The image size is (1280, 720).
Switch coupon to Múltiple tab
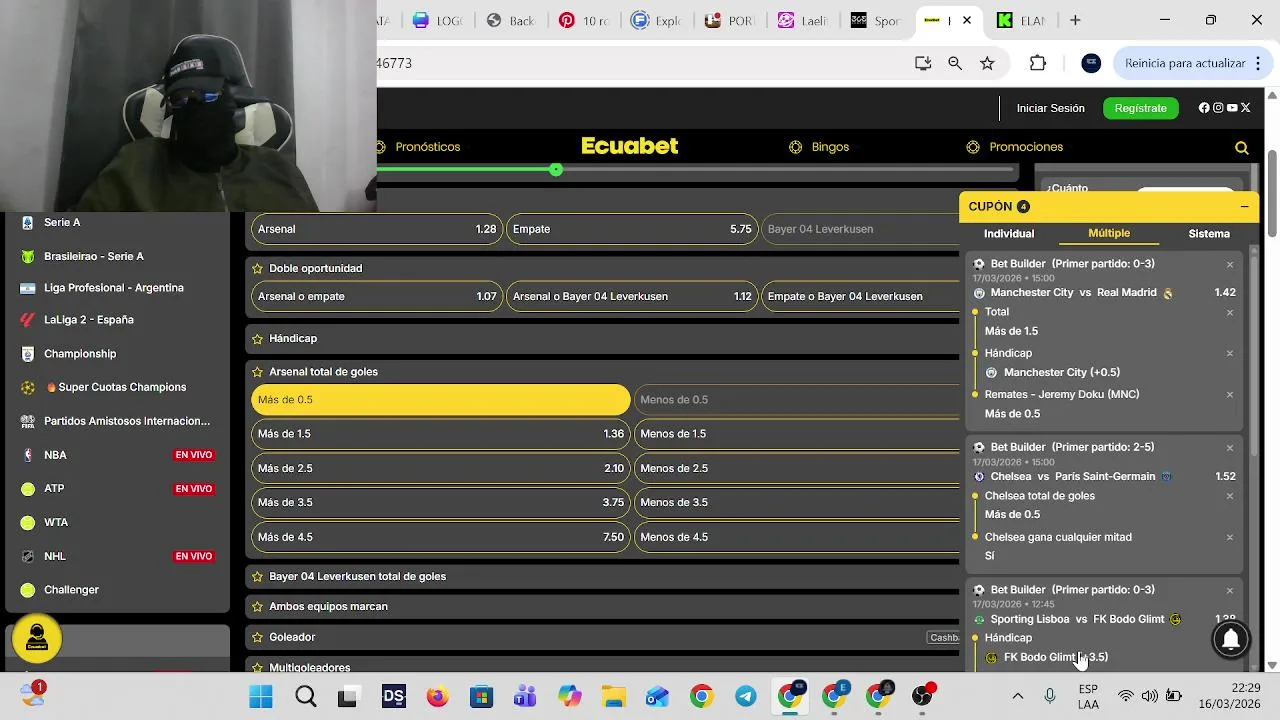pos(1109,233)
